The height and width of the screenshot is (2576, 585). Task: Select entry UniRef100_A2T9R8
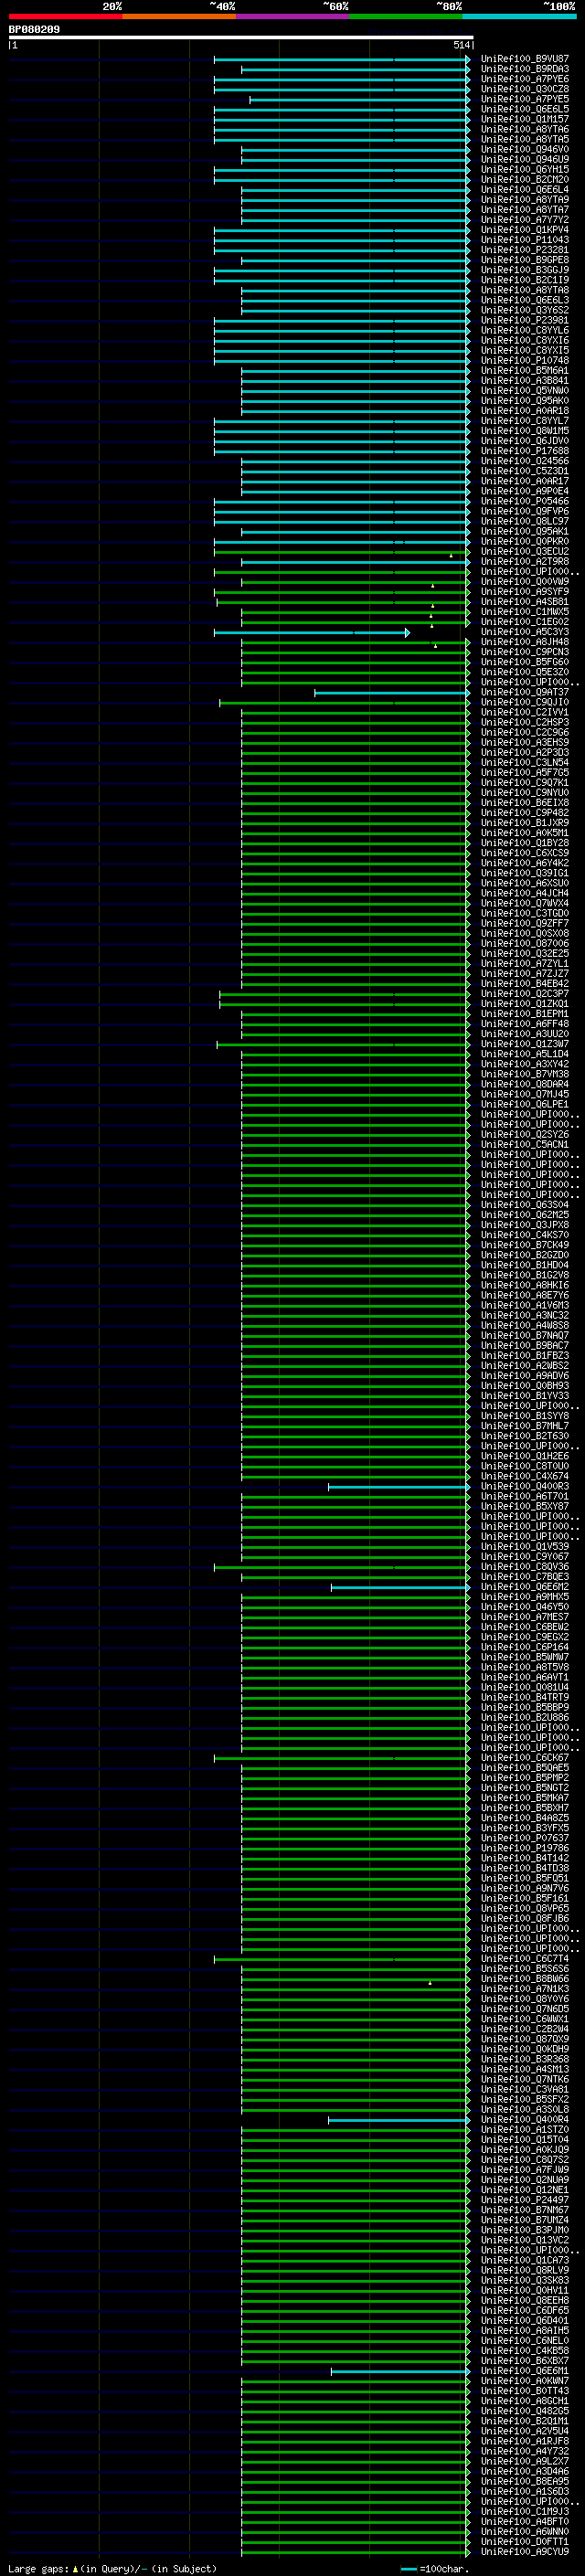525,562
